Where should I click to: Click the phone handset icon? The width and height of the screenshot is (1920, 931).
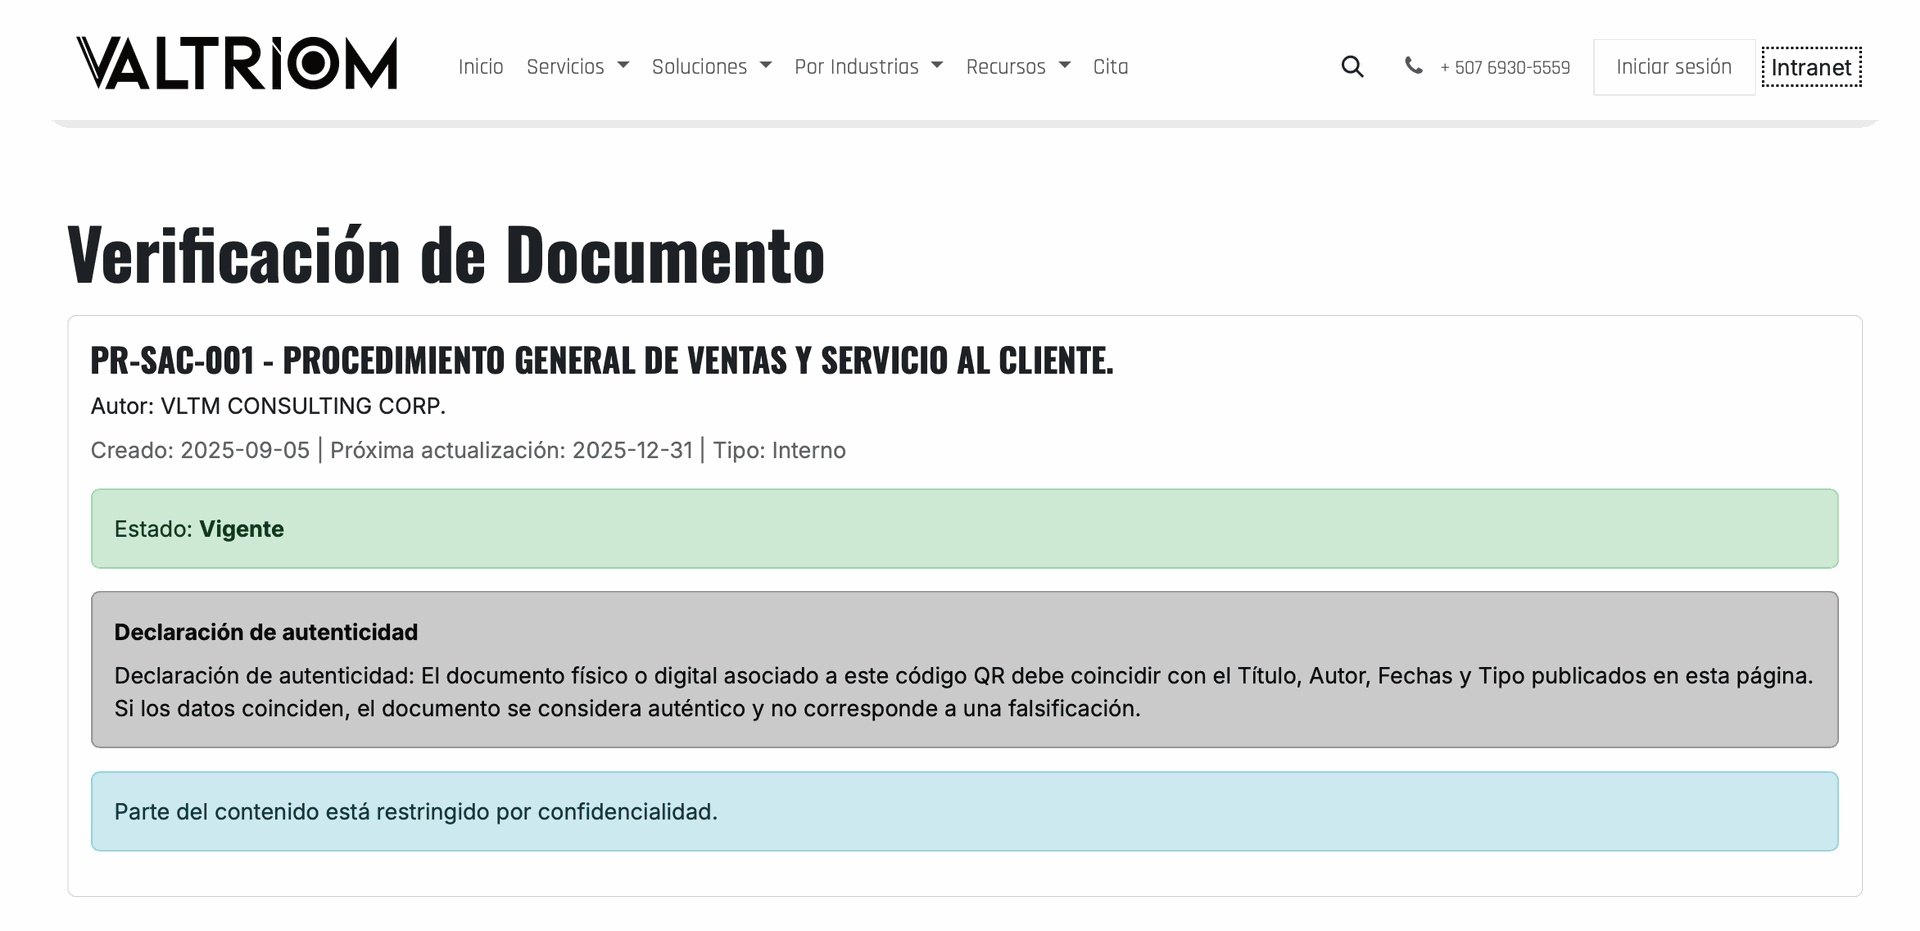click(x=1413, y=66)
